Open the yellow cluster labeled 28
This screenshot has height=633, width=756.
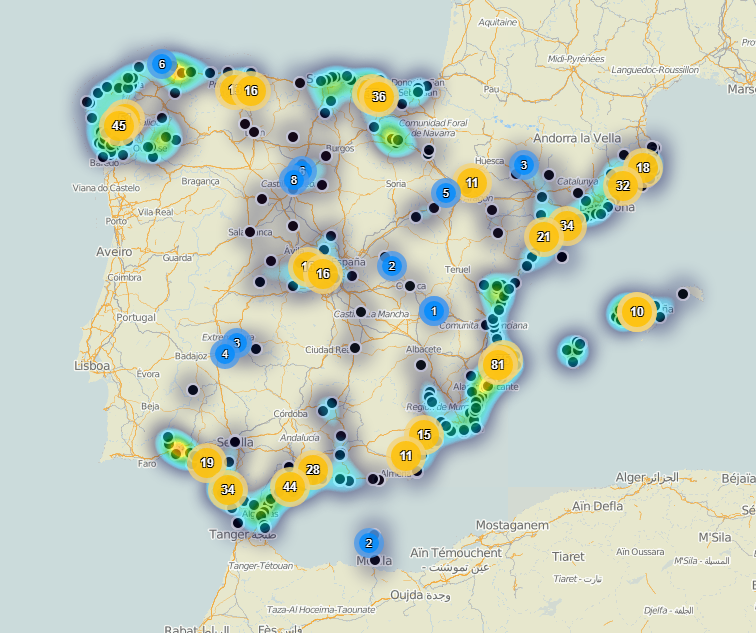pyautogui.click(x=313, y=470)
